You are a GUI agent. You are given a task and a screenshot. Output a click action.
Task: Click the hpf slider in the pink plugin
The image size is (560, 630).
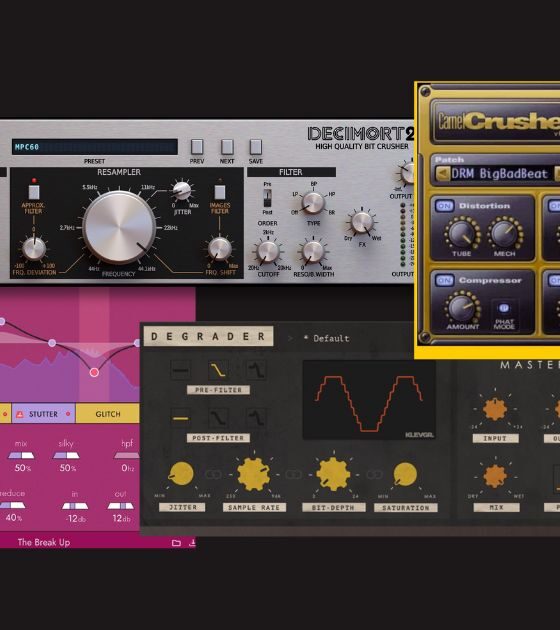tap(127, 456)
